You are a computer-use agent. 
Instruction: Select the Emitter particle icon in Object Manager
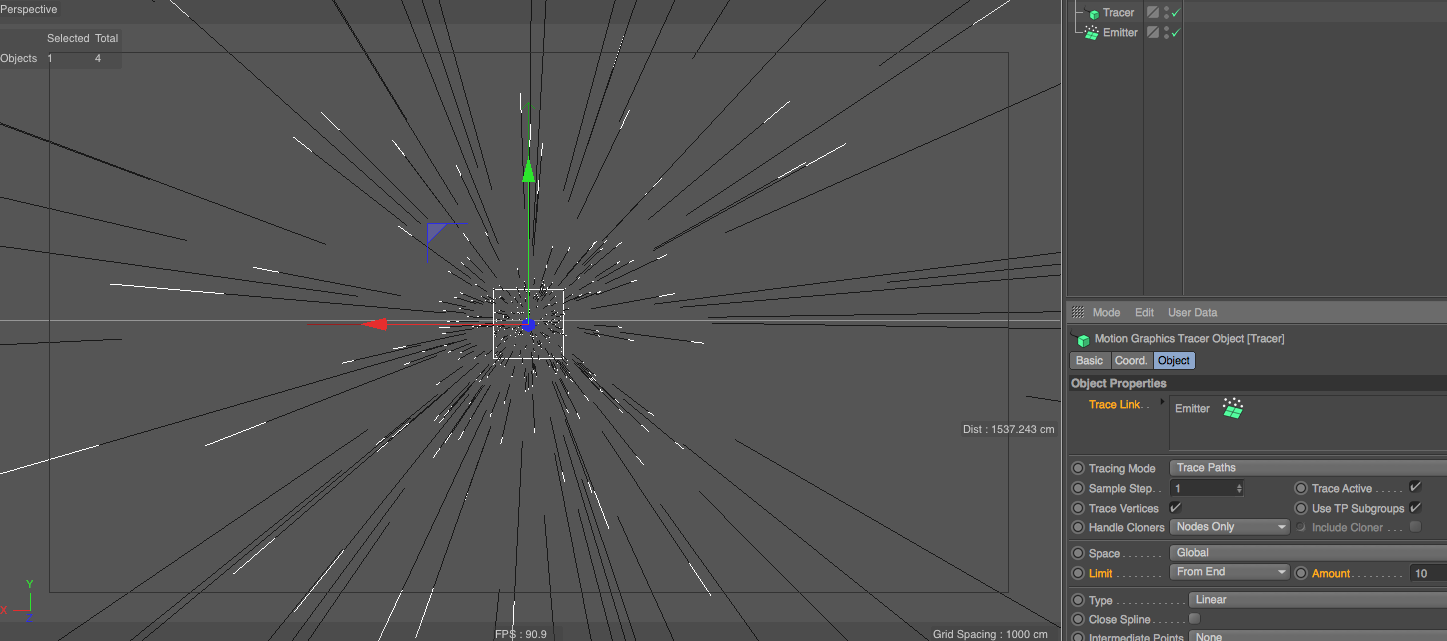pyautogui.click(x=1093, y=32)
